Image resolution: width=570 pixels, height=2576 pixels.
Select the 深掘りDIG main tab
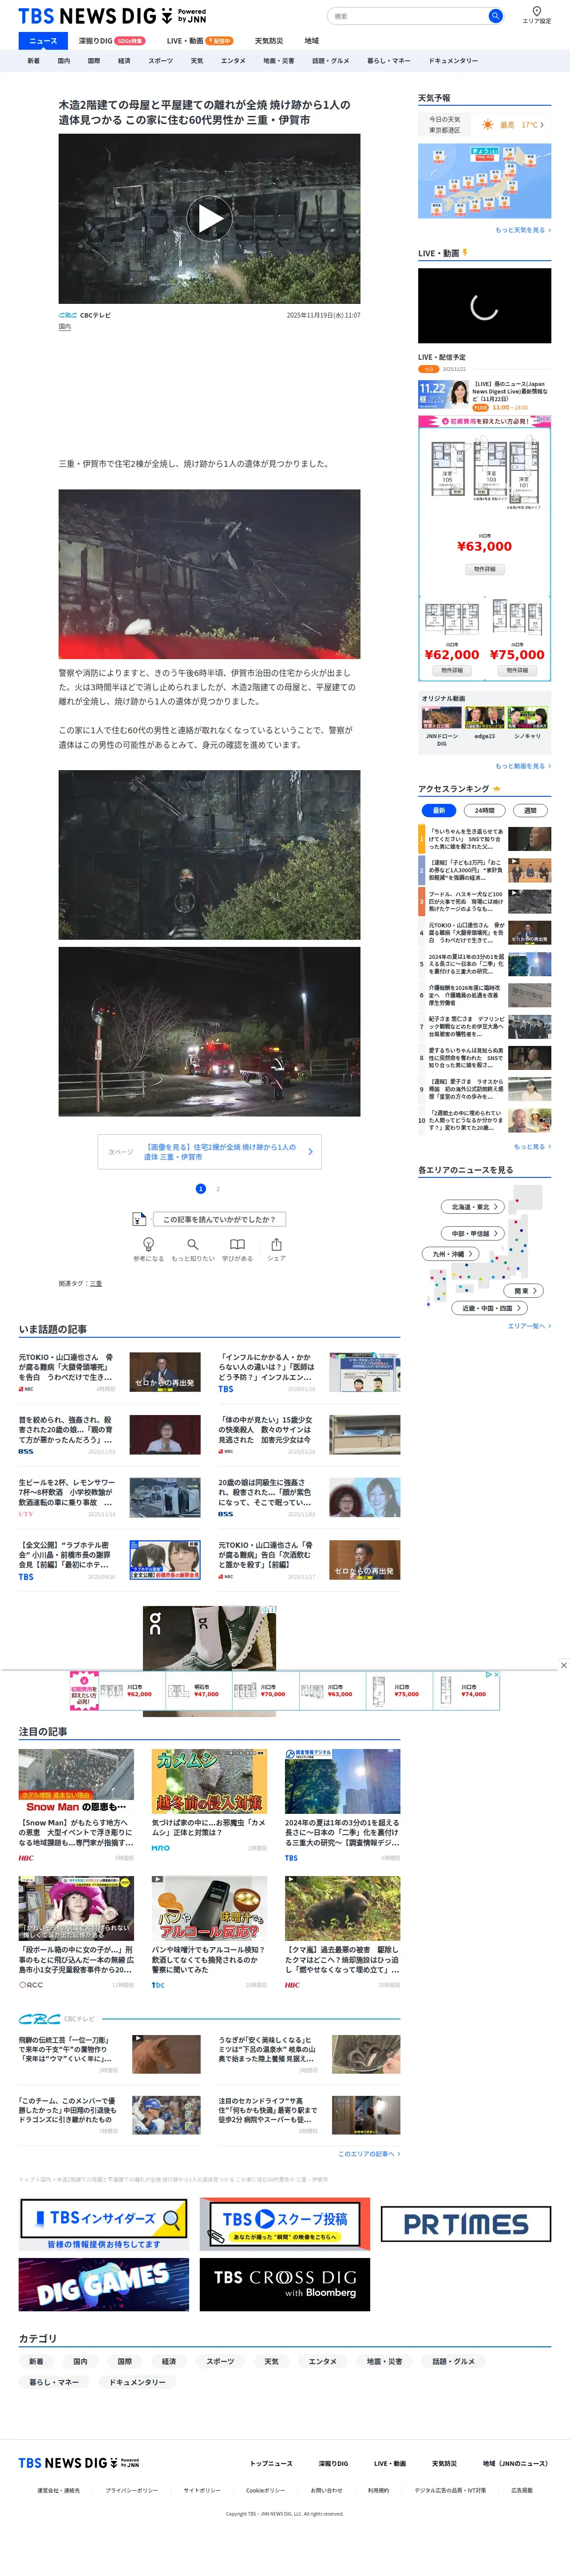tap(111, 41)
